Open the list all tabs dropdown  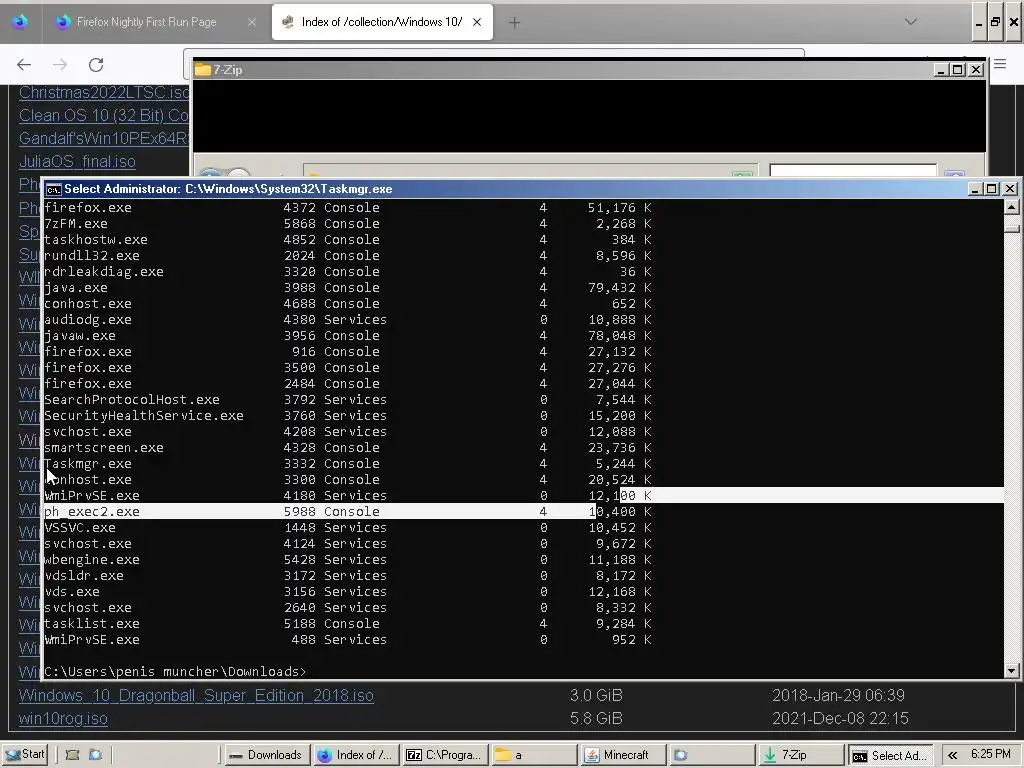coord(910,22)
